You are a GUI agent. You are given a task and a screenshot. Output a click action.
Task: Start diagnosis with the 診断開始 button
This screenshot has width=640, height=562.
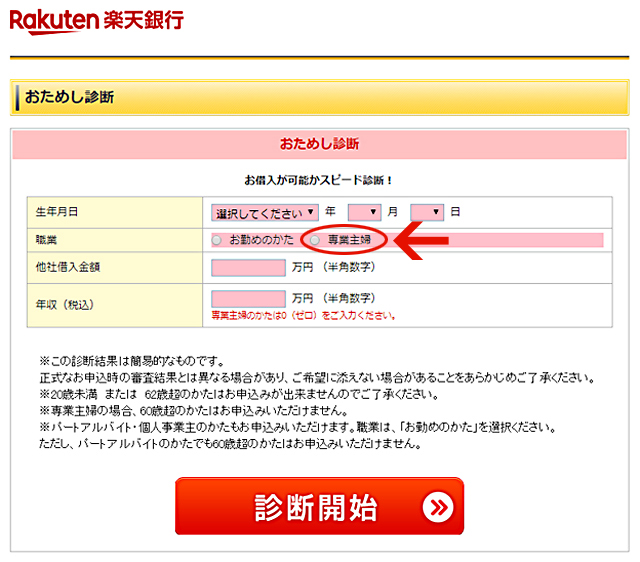(320, 506)
